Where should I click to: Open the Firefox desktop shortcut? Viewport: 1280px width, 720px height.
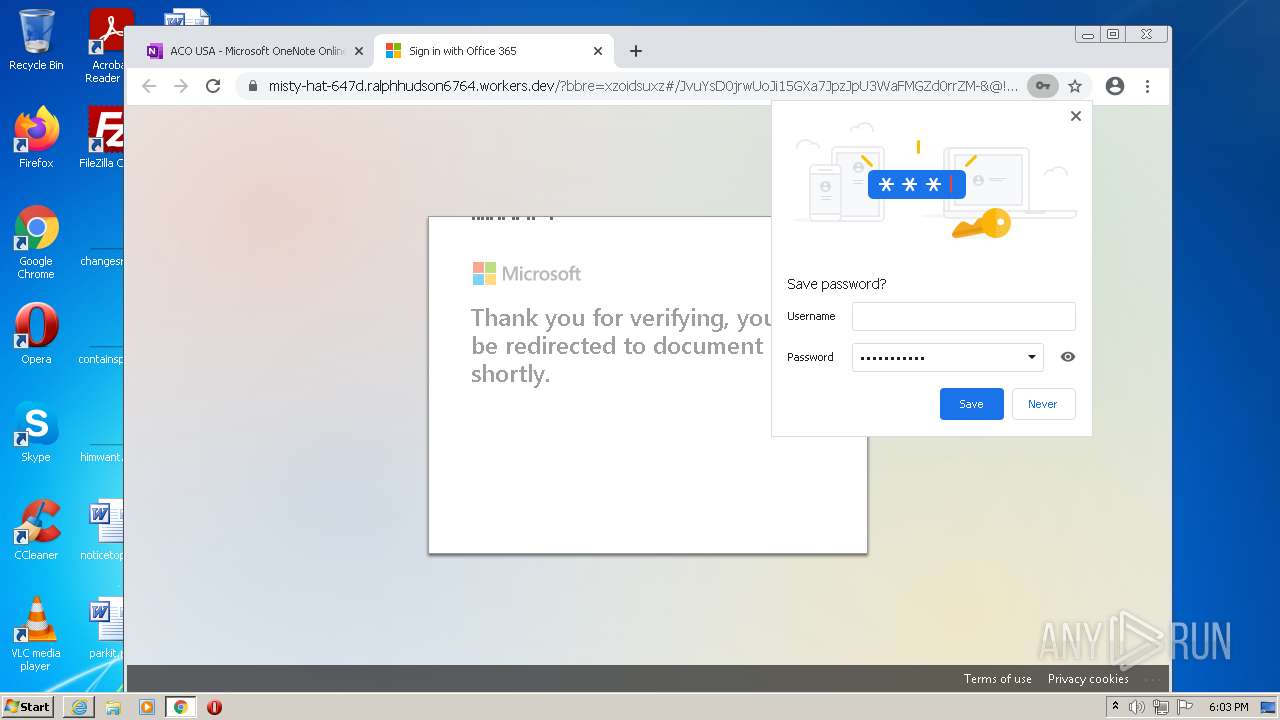click(x=36, y=137)
